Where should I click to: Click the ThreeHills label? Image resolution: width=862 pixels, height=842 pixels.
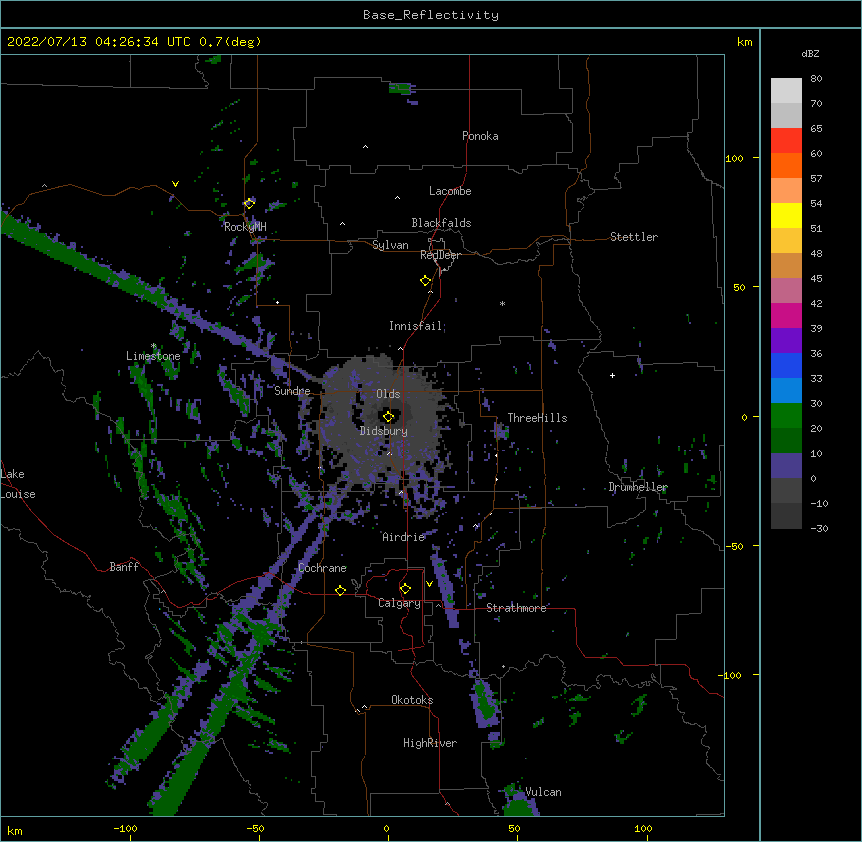(537, 418)
